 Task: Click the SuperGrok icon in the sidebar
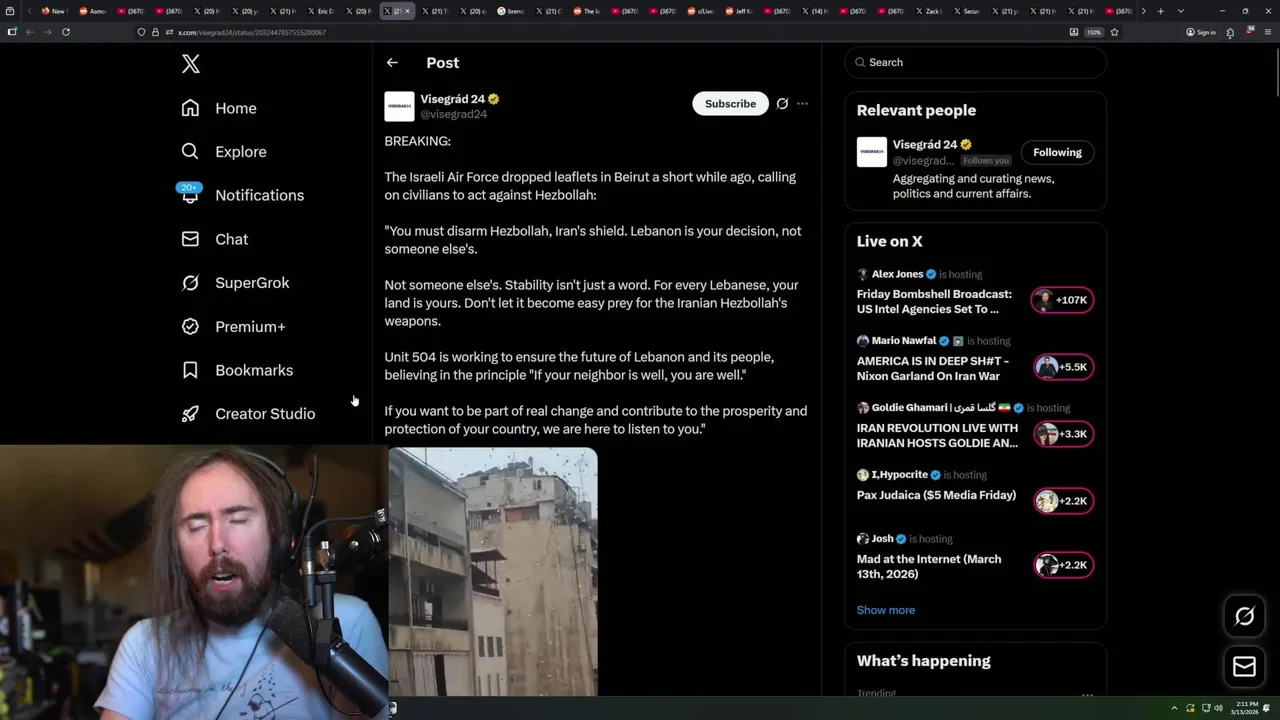pos(190,283)
